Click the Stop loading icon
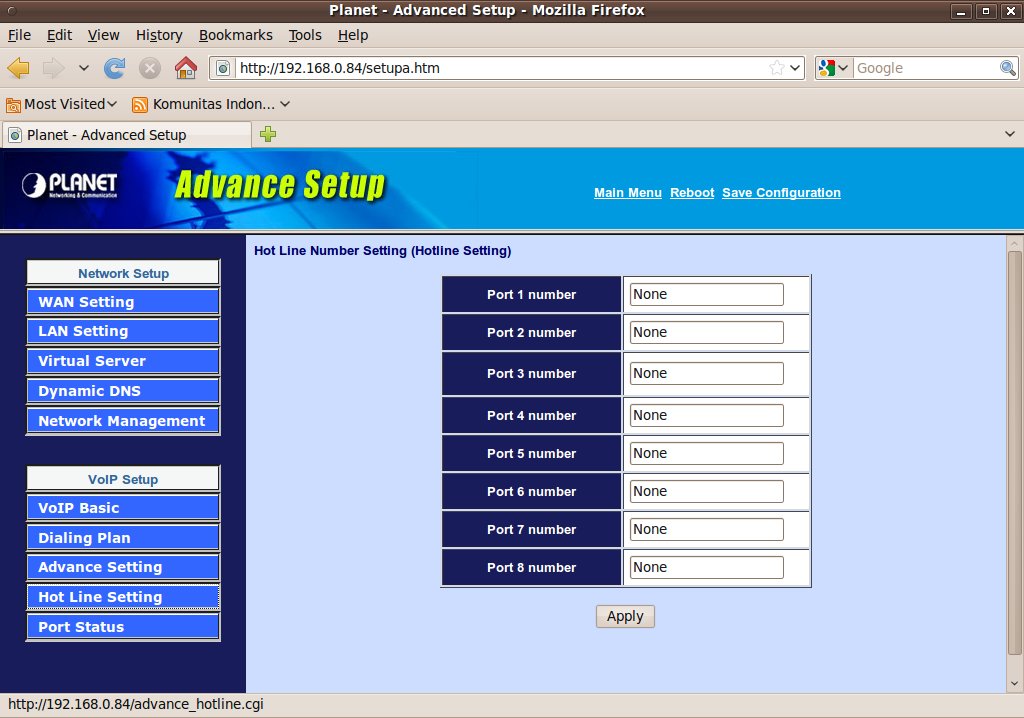Screen dimensions: 1024x718 (150, 68)
